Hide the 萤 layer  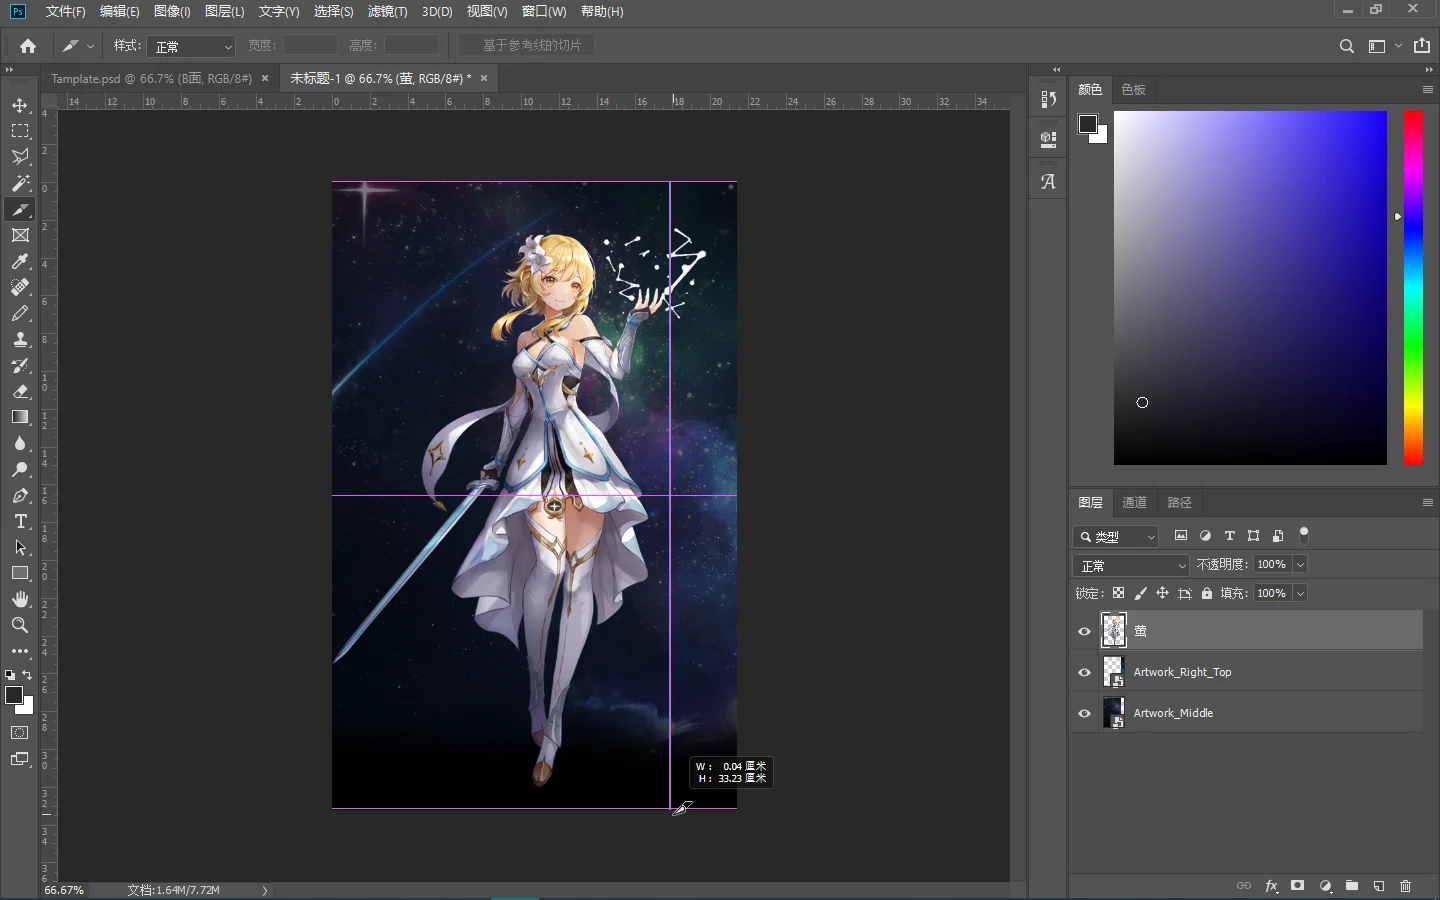pyautogui.click(x=1084, y=631)
